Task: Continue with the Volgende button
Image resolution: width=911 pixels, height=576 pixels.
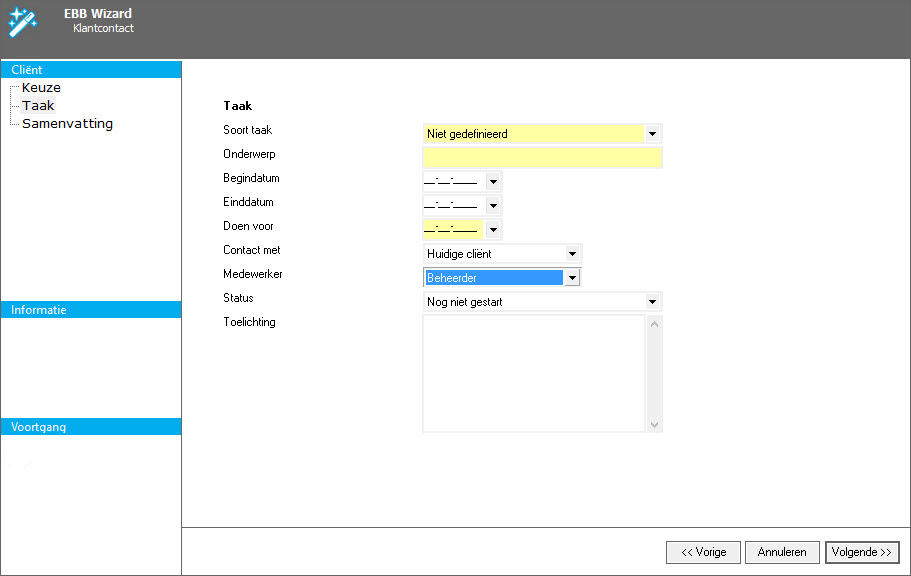Action: (862, 552)
